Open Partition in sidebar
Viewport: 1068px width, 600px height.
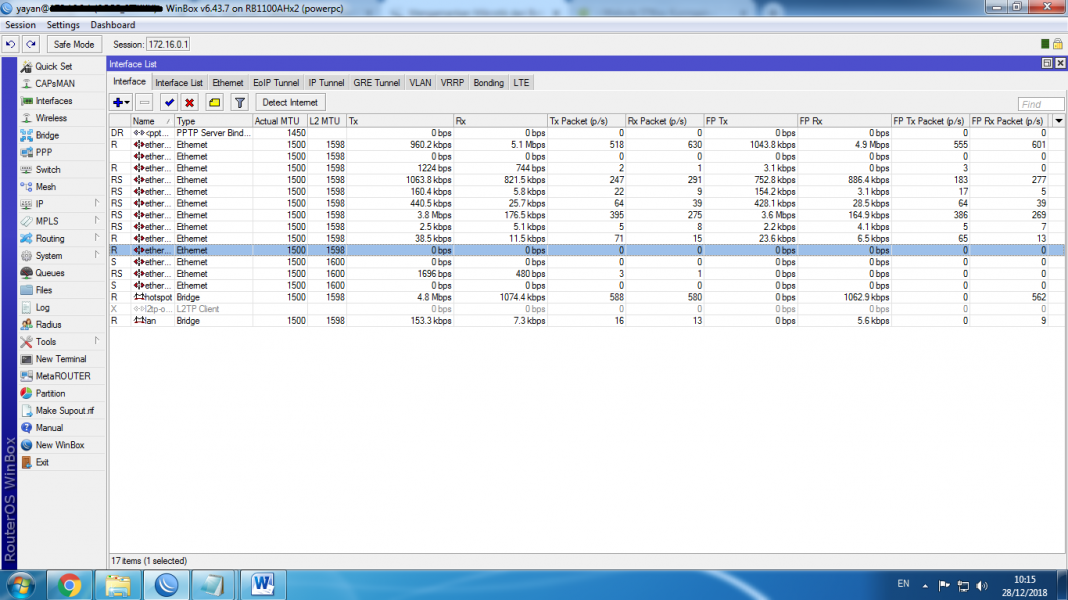(50, 393)
